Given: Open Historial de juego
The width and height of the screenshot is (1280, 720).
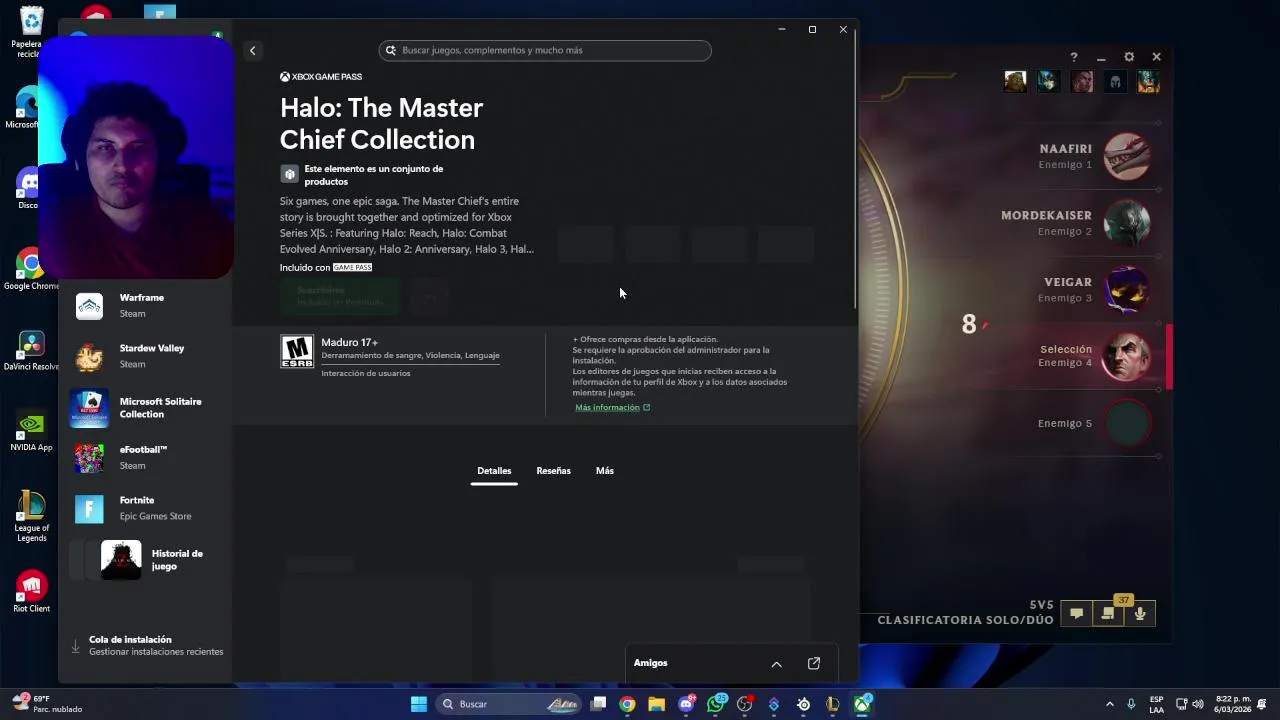Looking at the screenshot, I should [x=145, y=560].
